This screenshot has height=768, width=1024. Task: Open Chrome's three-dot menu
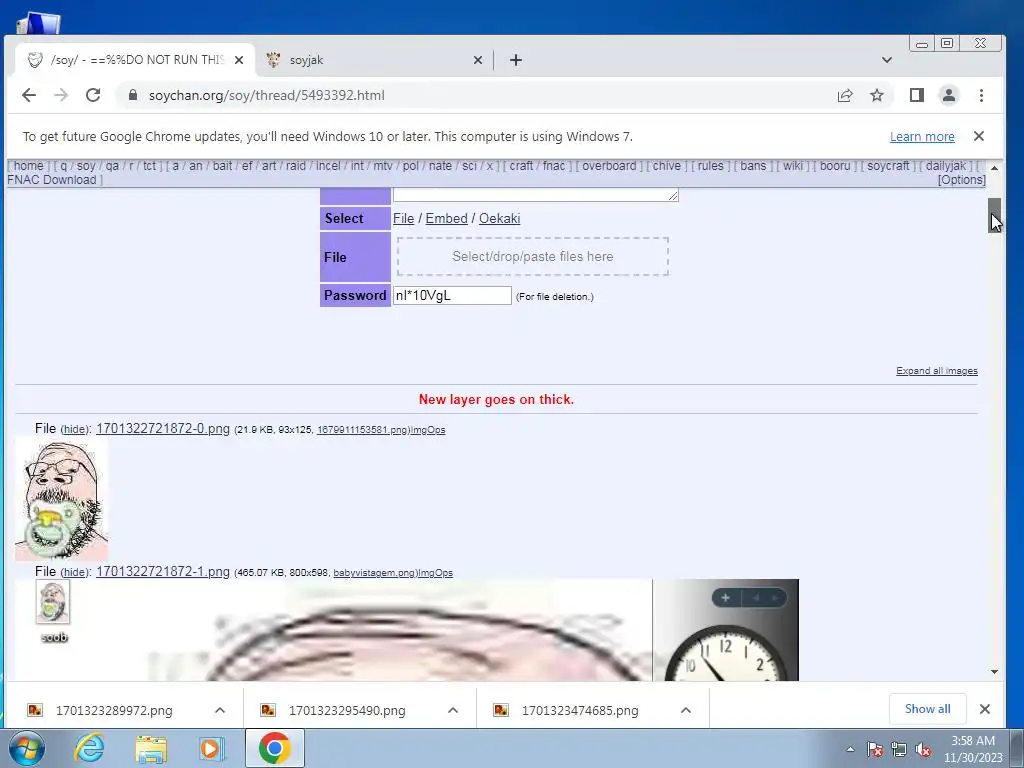981,95
